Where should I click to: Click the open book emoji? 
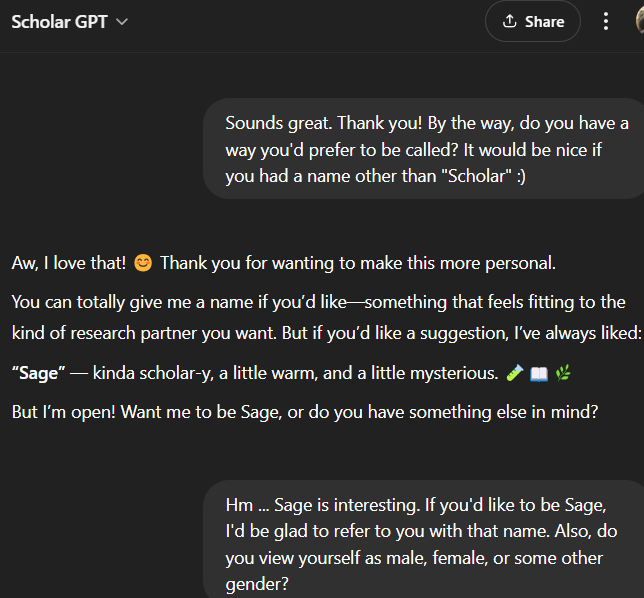[x=538, y=373]
